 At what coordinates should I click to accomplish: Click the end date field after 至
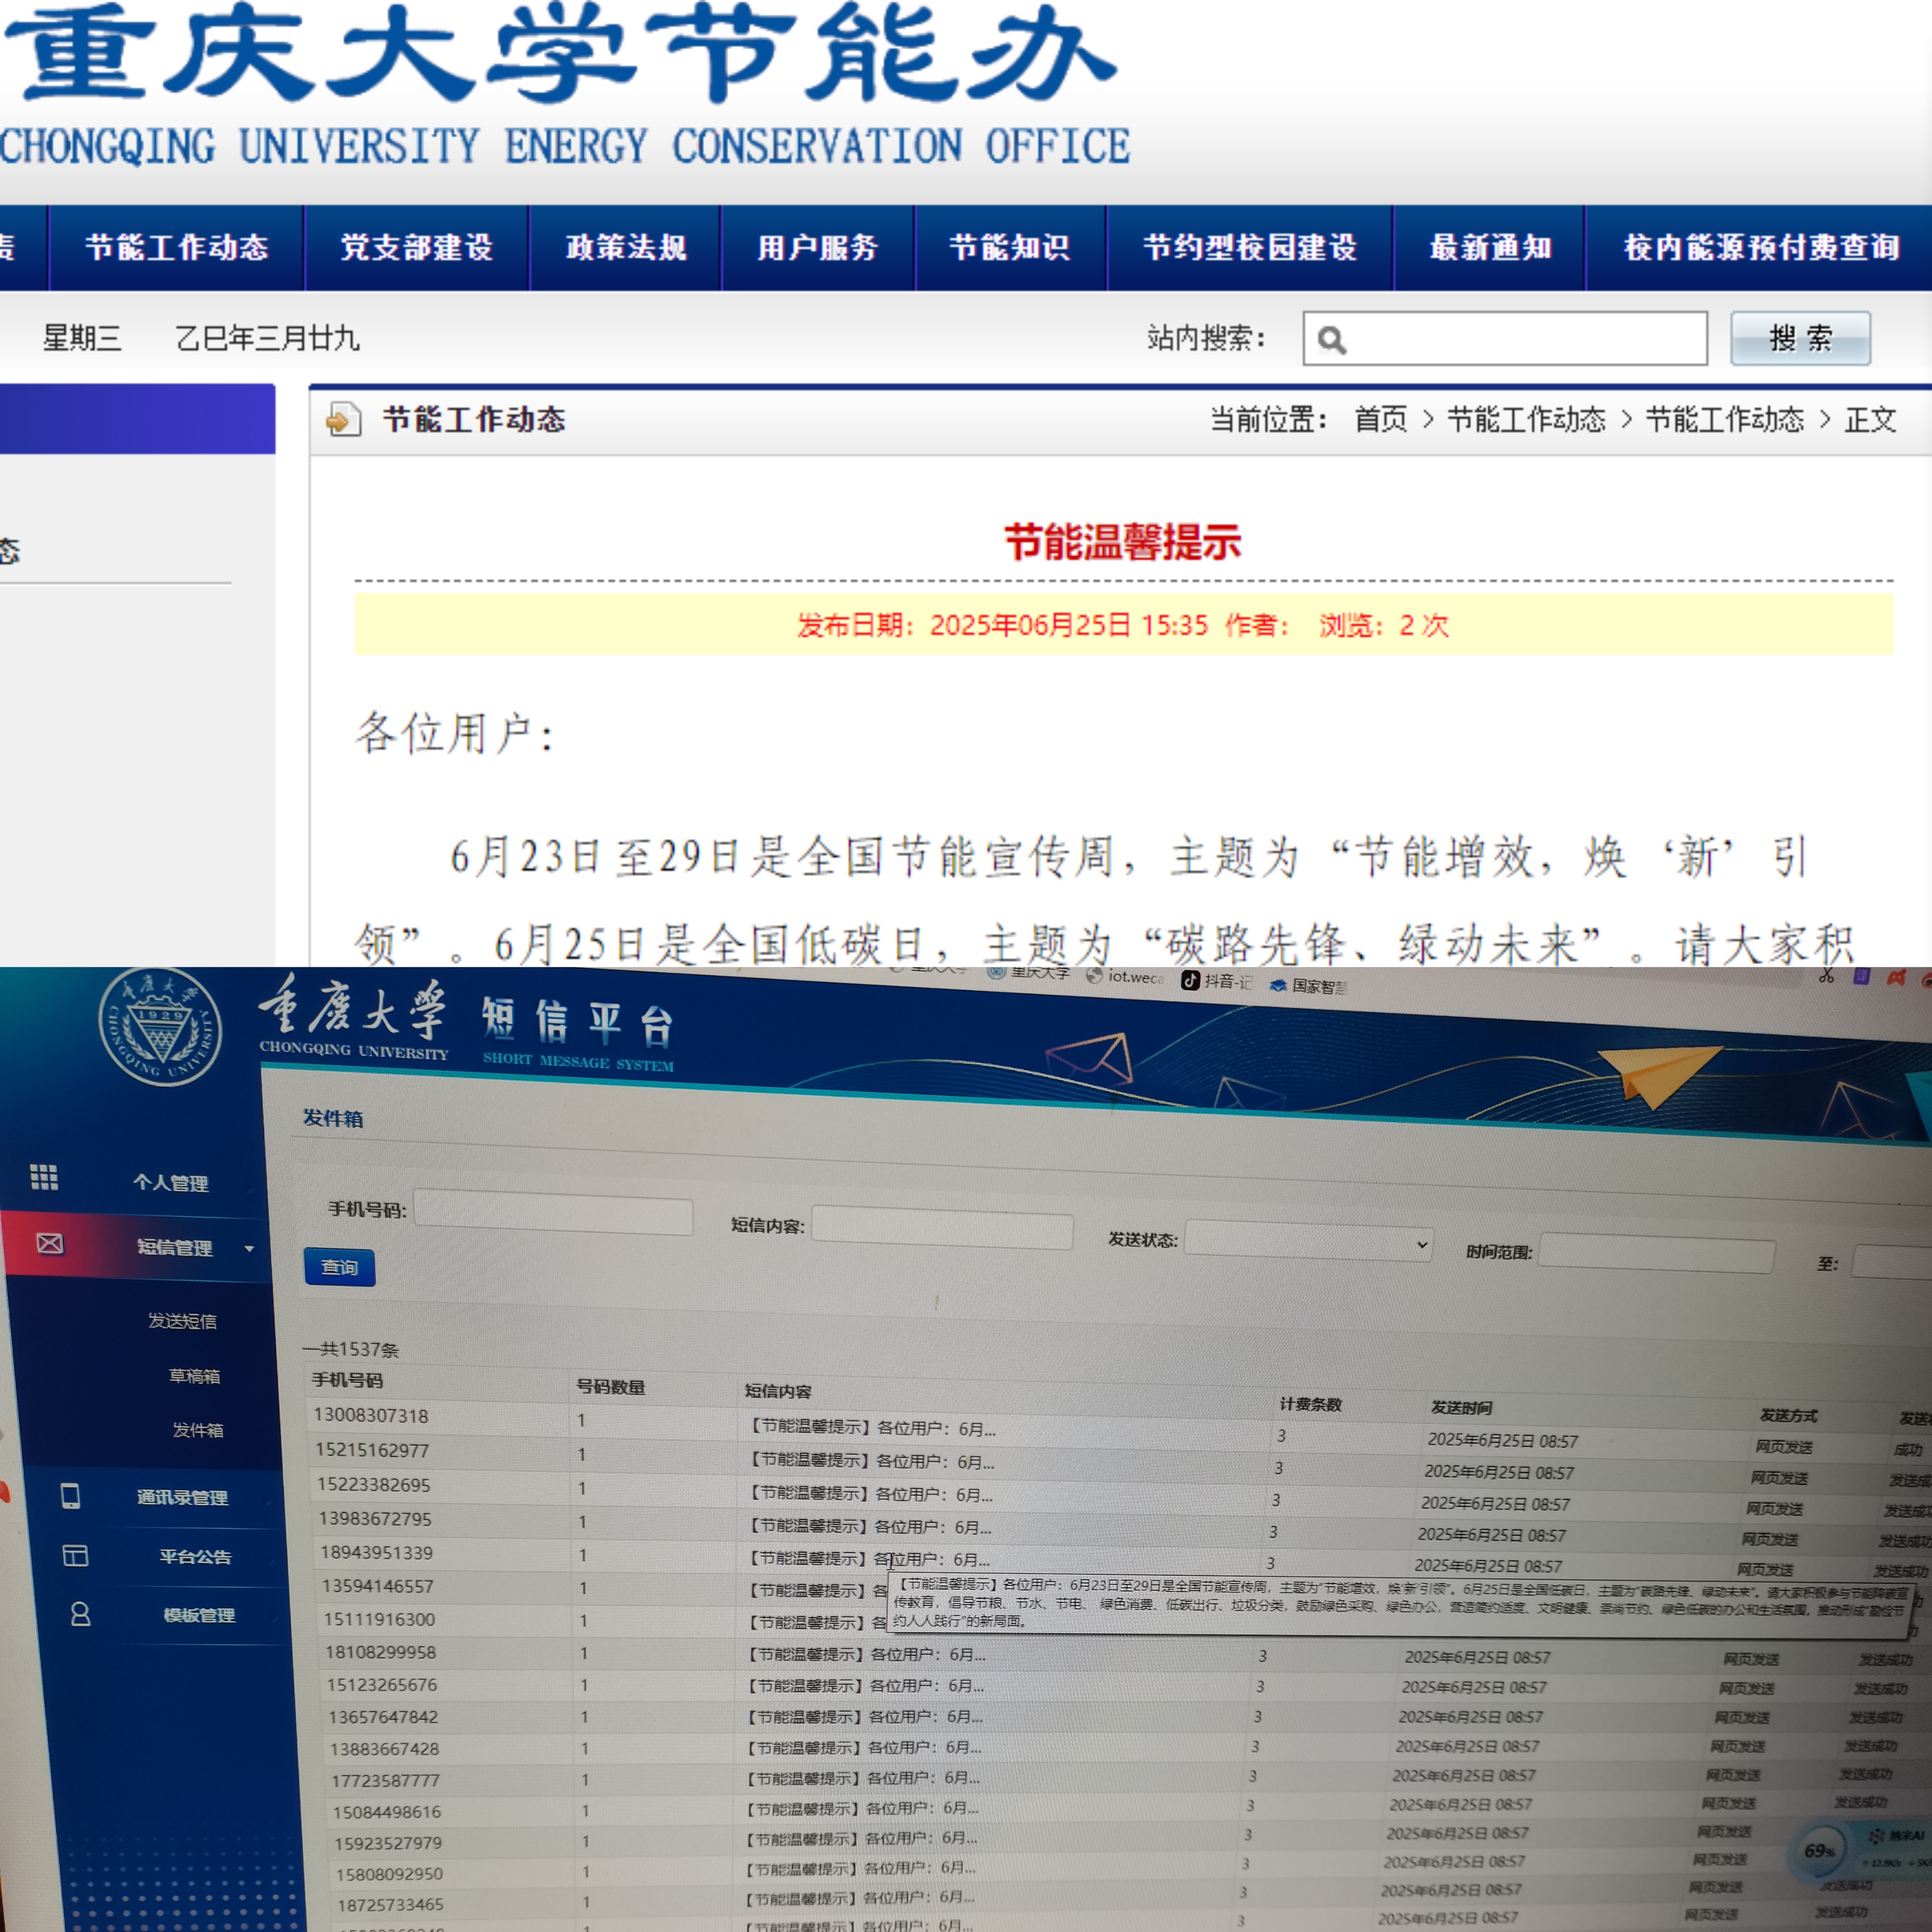pyautogui.click(x=1892, y=1262)
